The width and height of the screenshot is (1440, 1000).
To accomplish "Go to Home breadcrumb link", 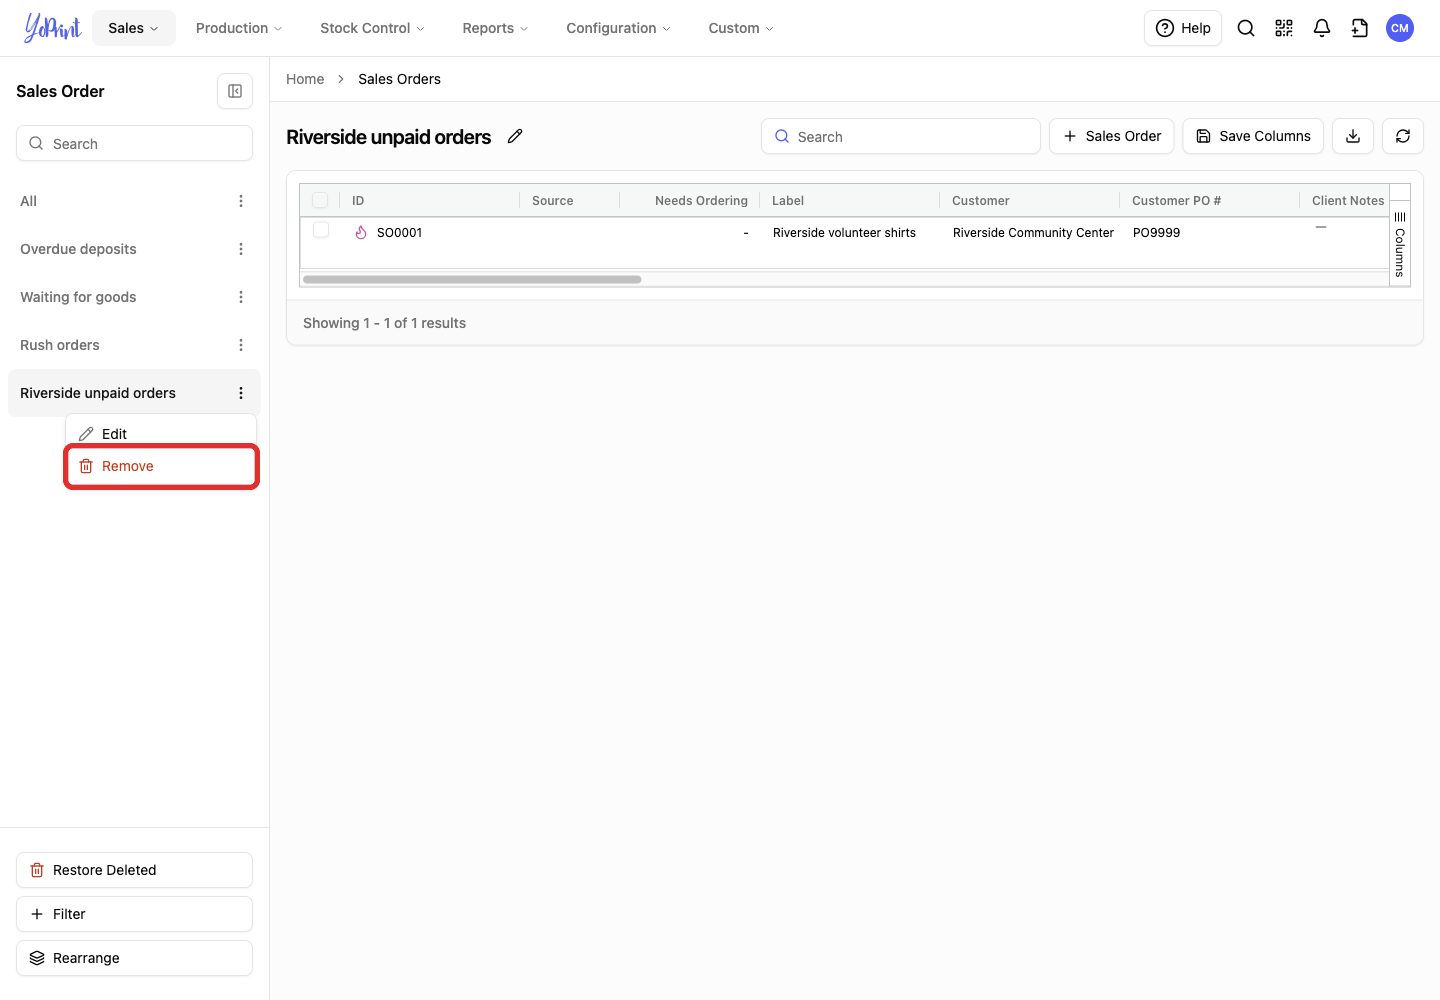I will pos(305,79).
